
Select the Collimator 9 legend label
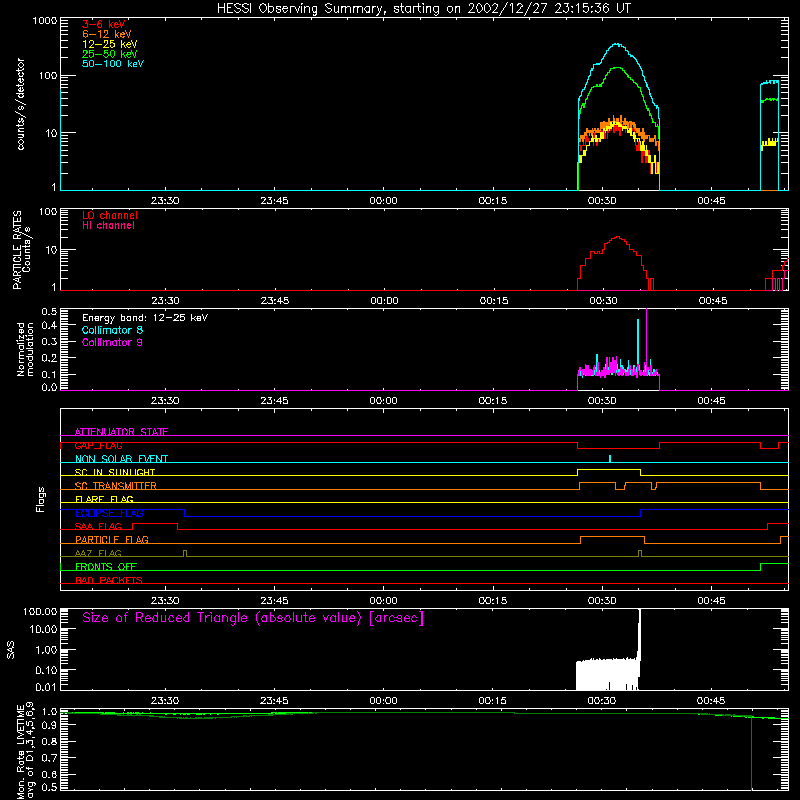point(112,342)
